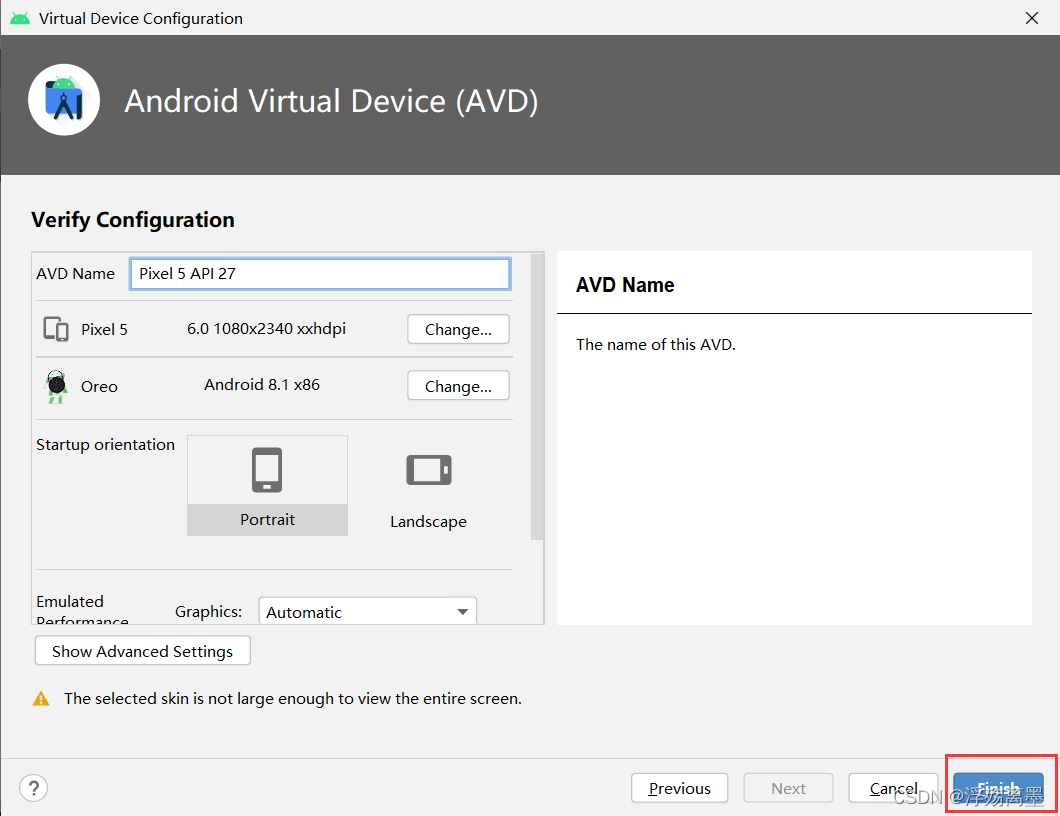Screen dimensions: 1060x816
Task: Click the Graphics dropdown arrow
Action: tap(462, 612)
